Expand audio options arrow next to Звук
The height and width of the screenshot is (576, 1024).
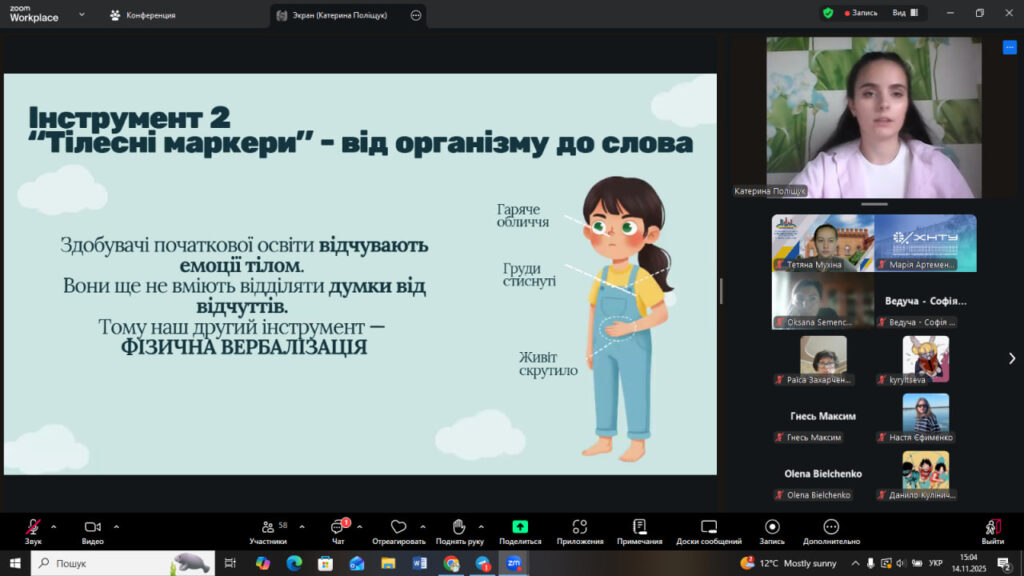pos(54,526)
